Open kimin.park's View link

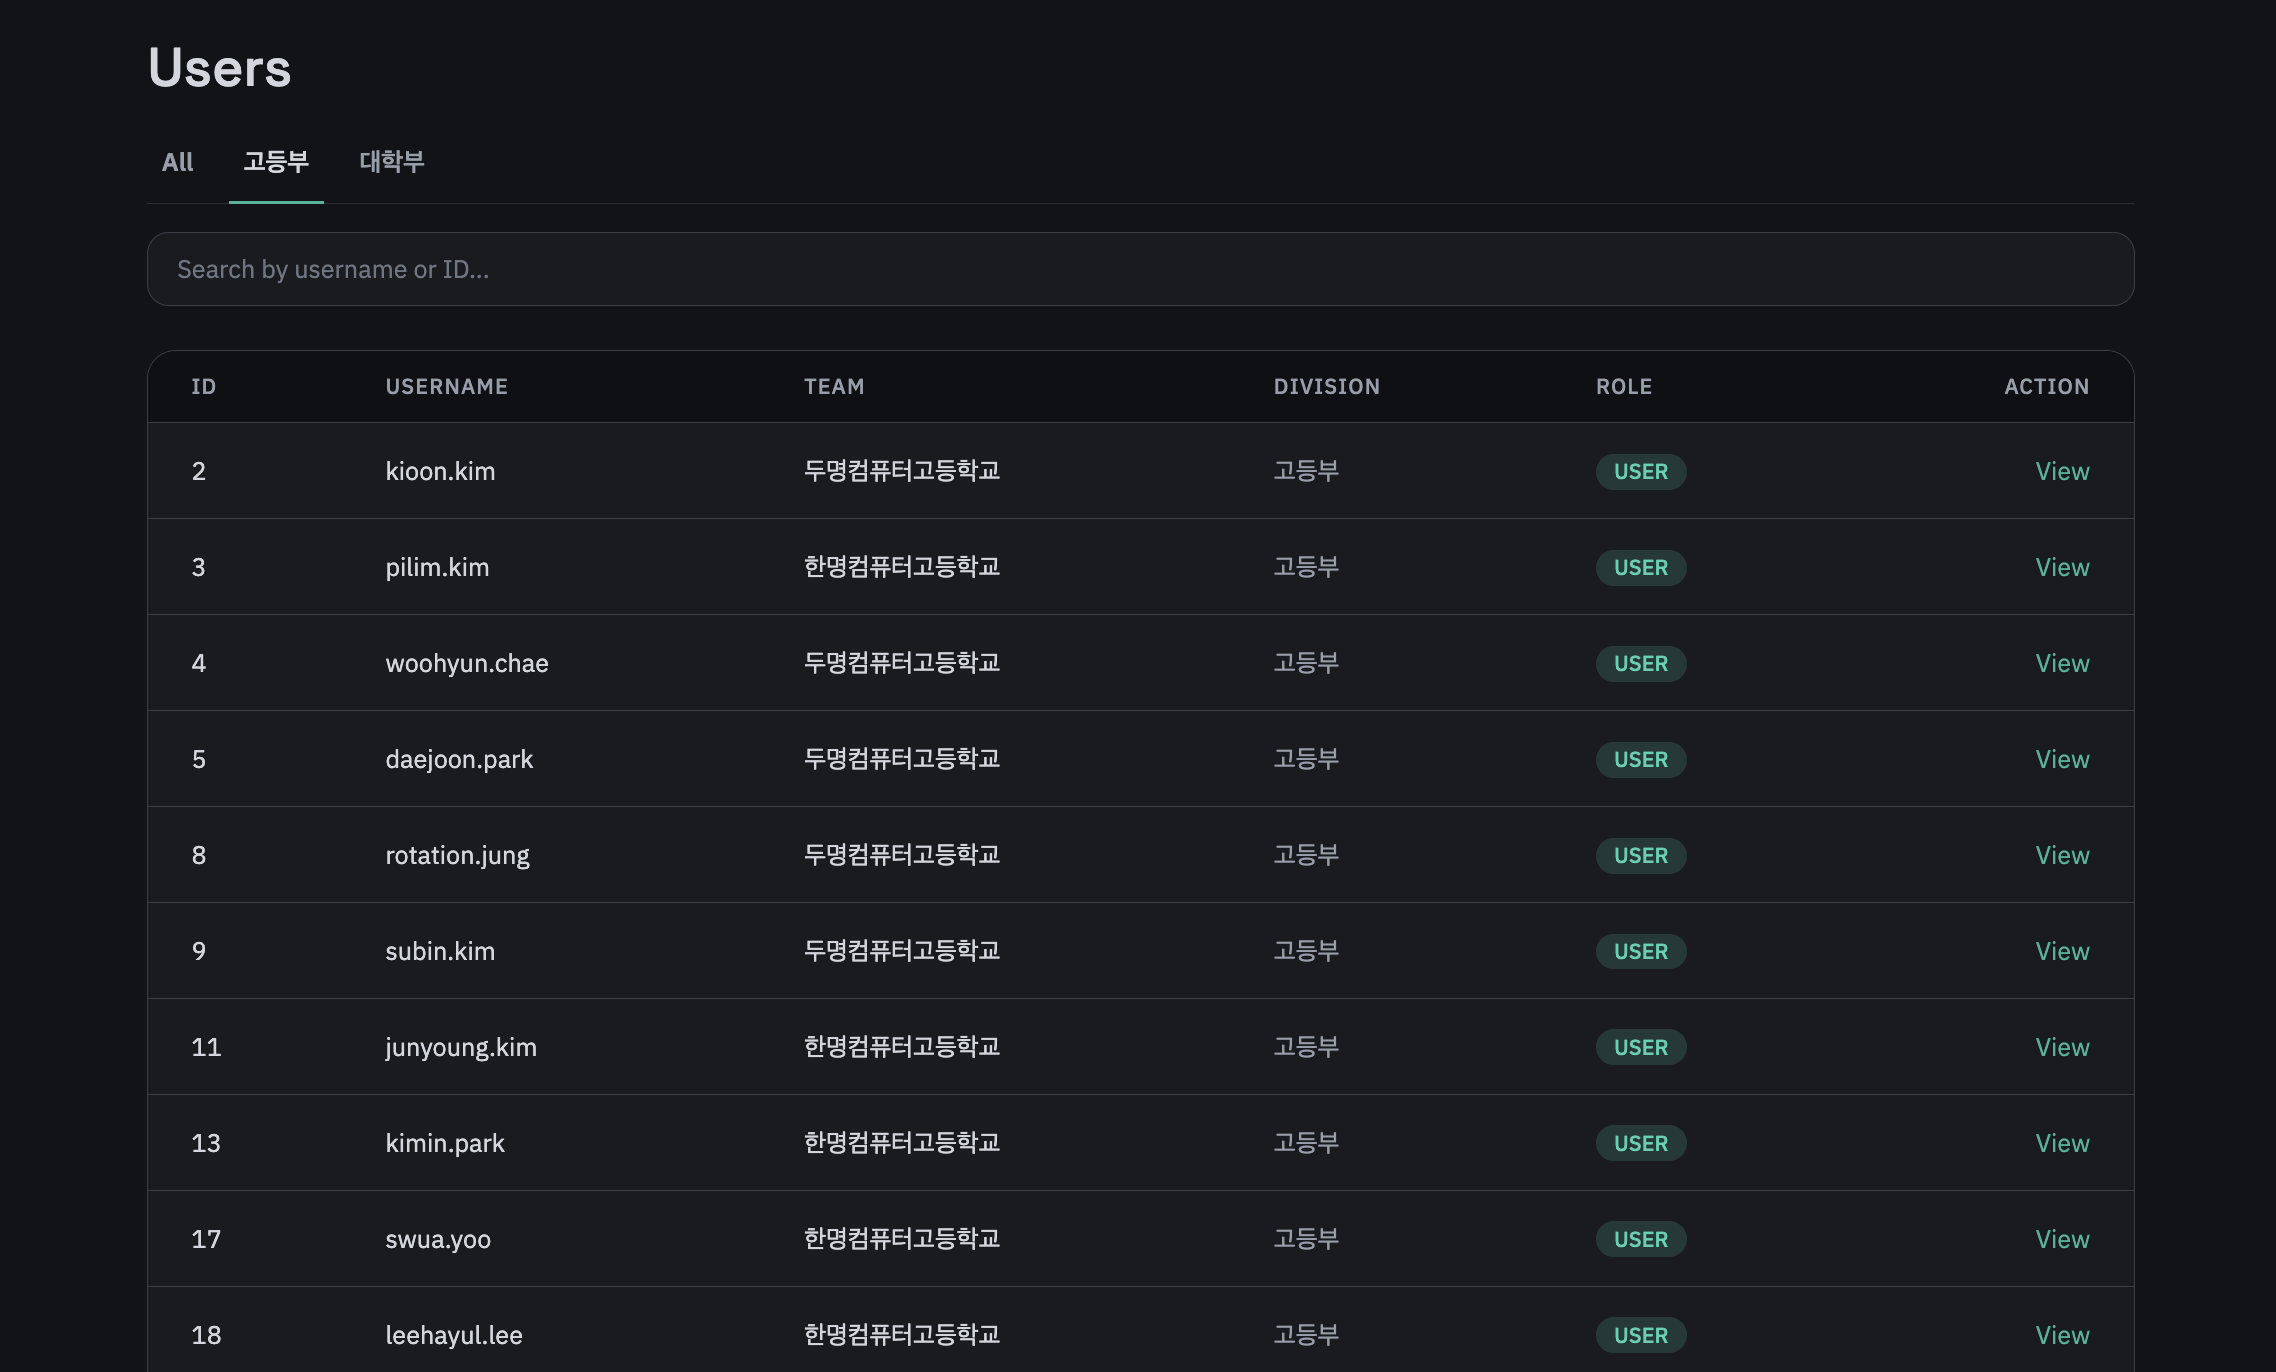coord(2061,1144)
